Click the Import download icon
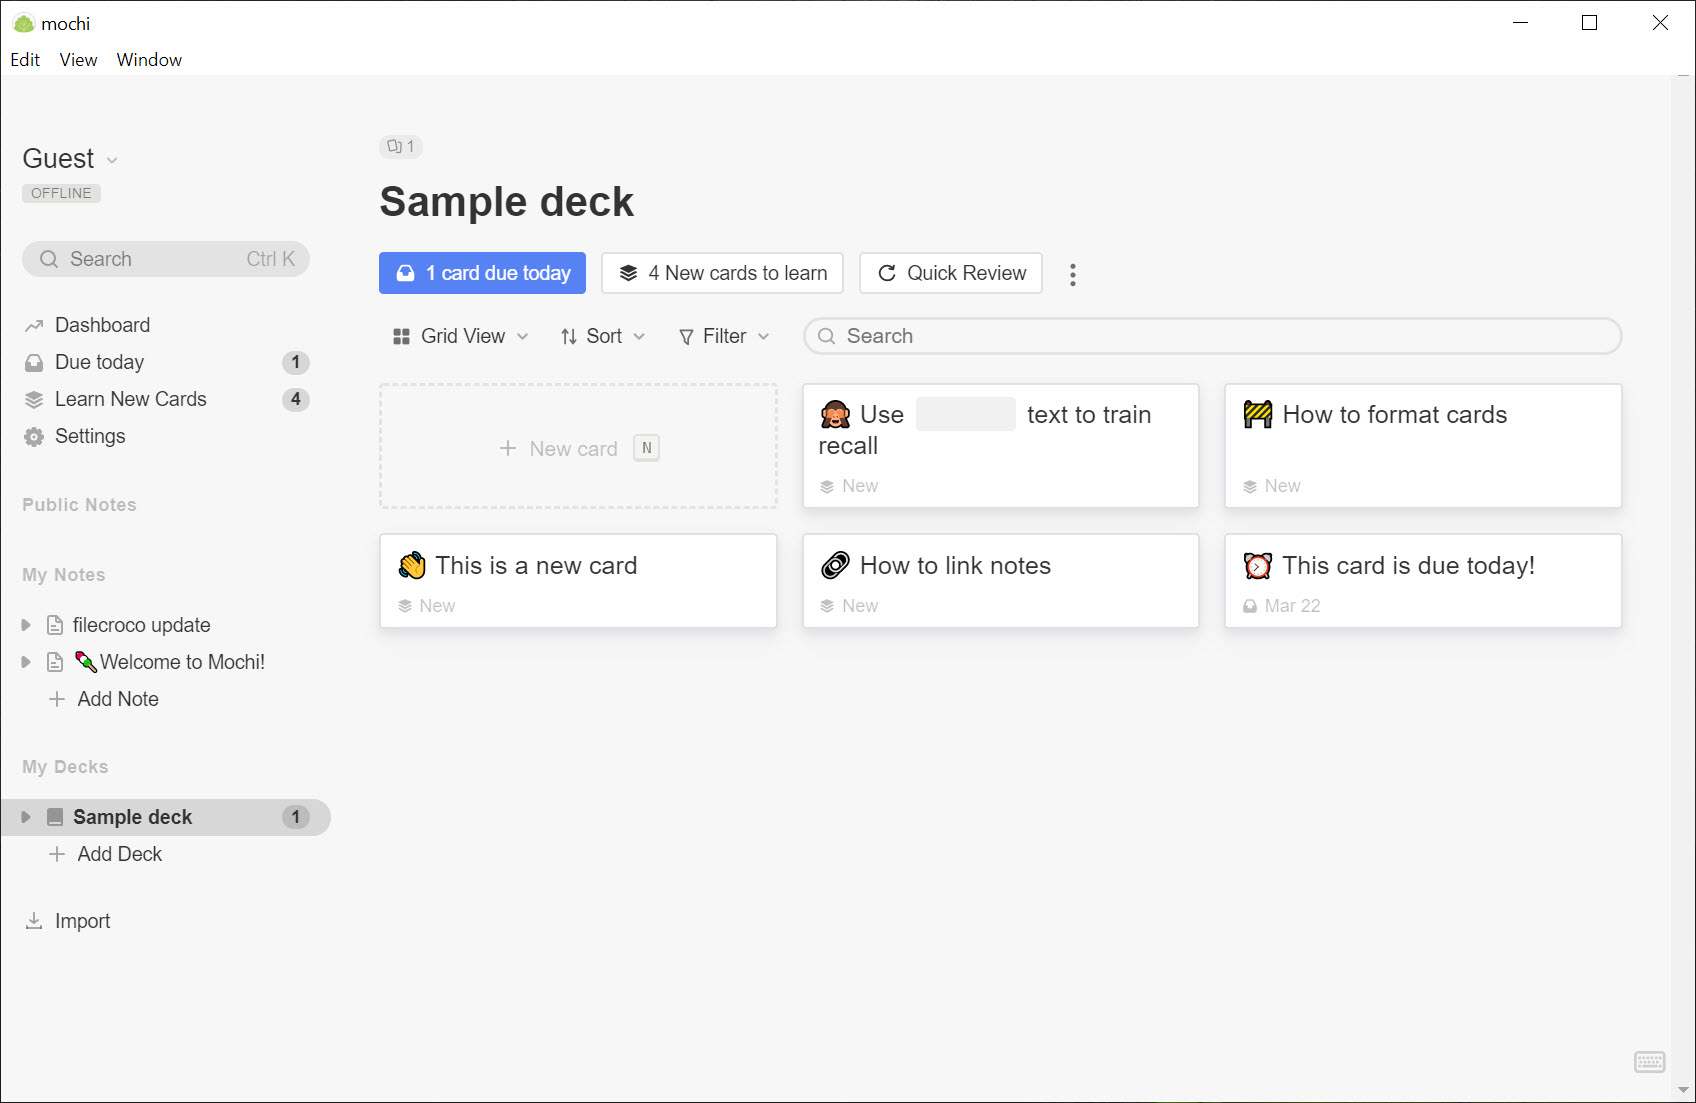1696x1103 pixels. tap(34, 921)
